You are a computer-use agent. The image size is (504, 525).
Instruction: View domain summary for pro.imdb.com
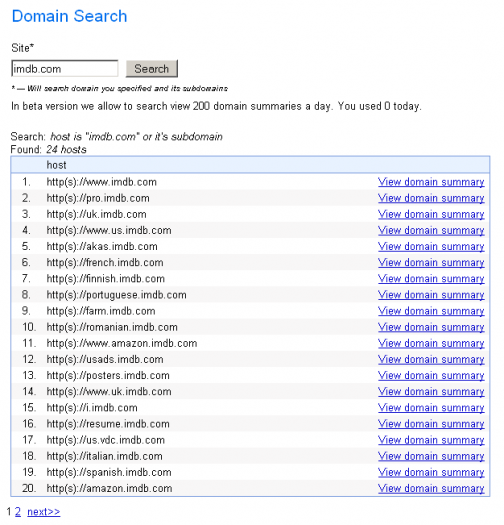coord(431,198)
